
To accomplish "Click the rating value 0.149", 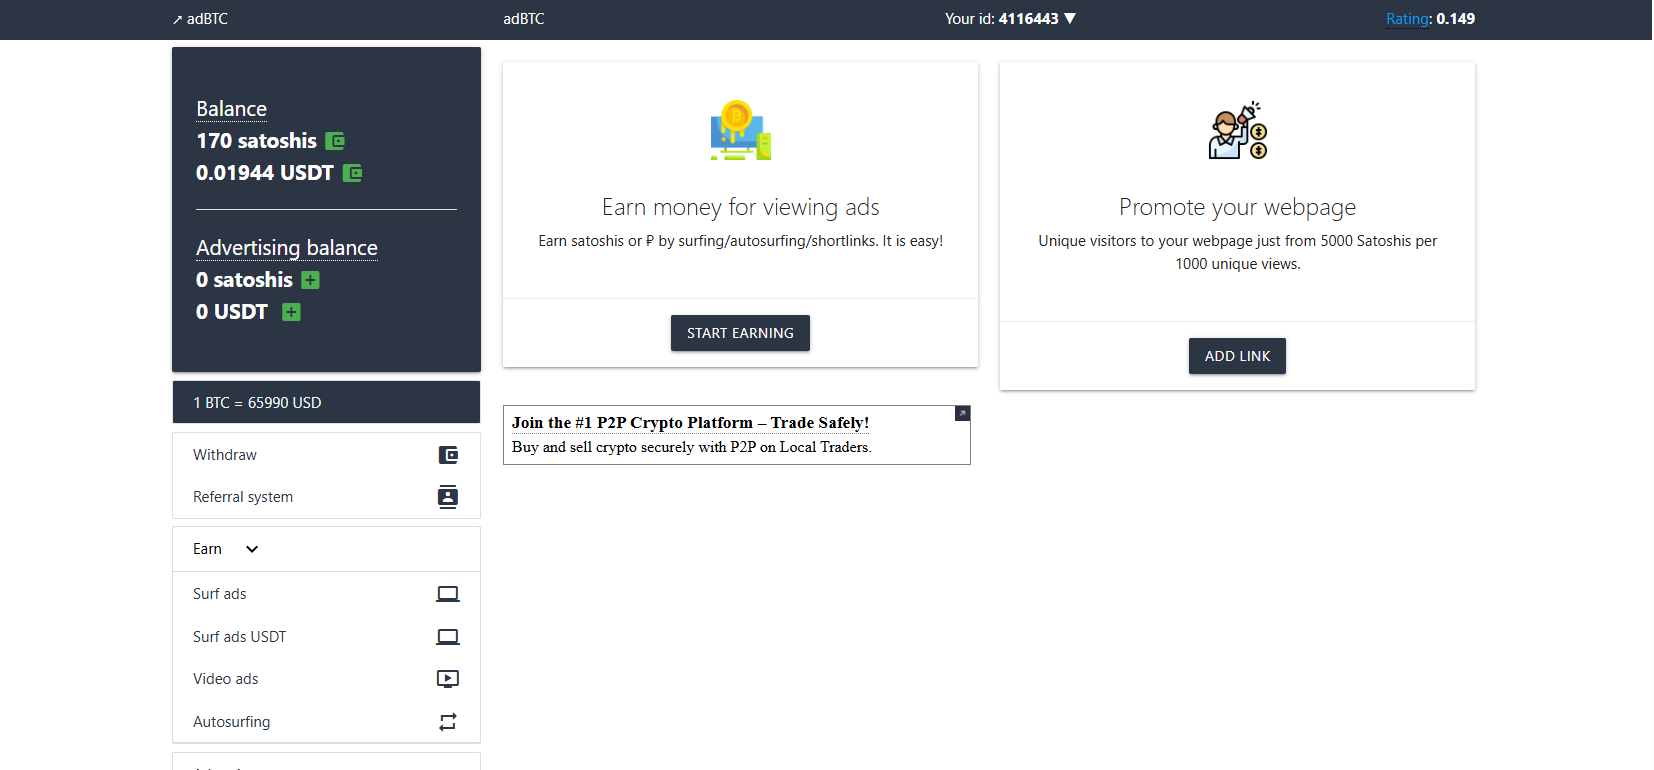I will [x=1456, y=19].
